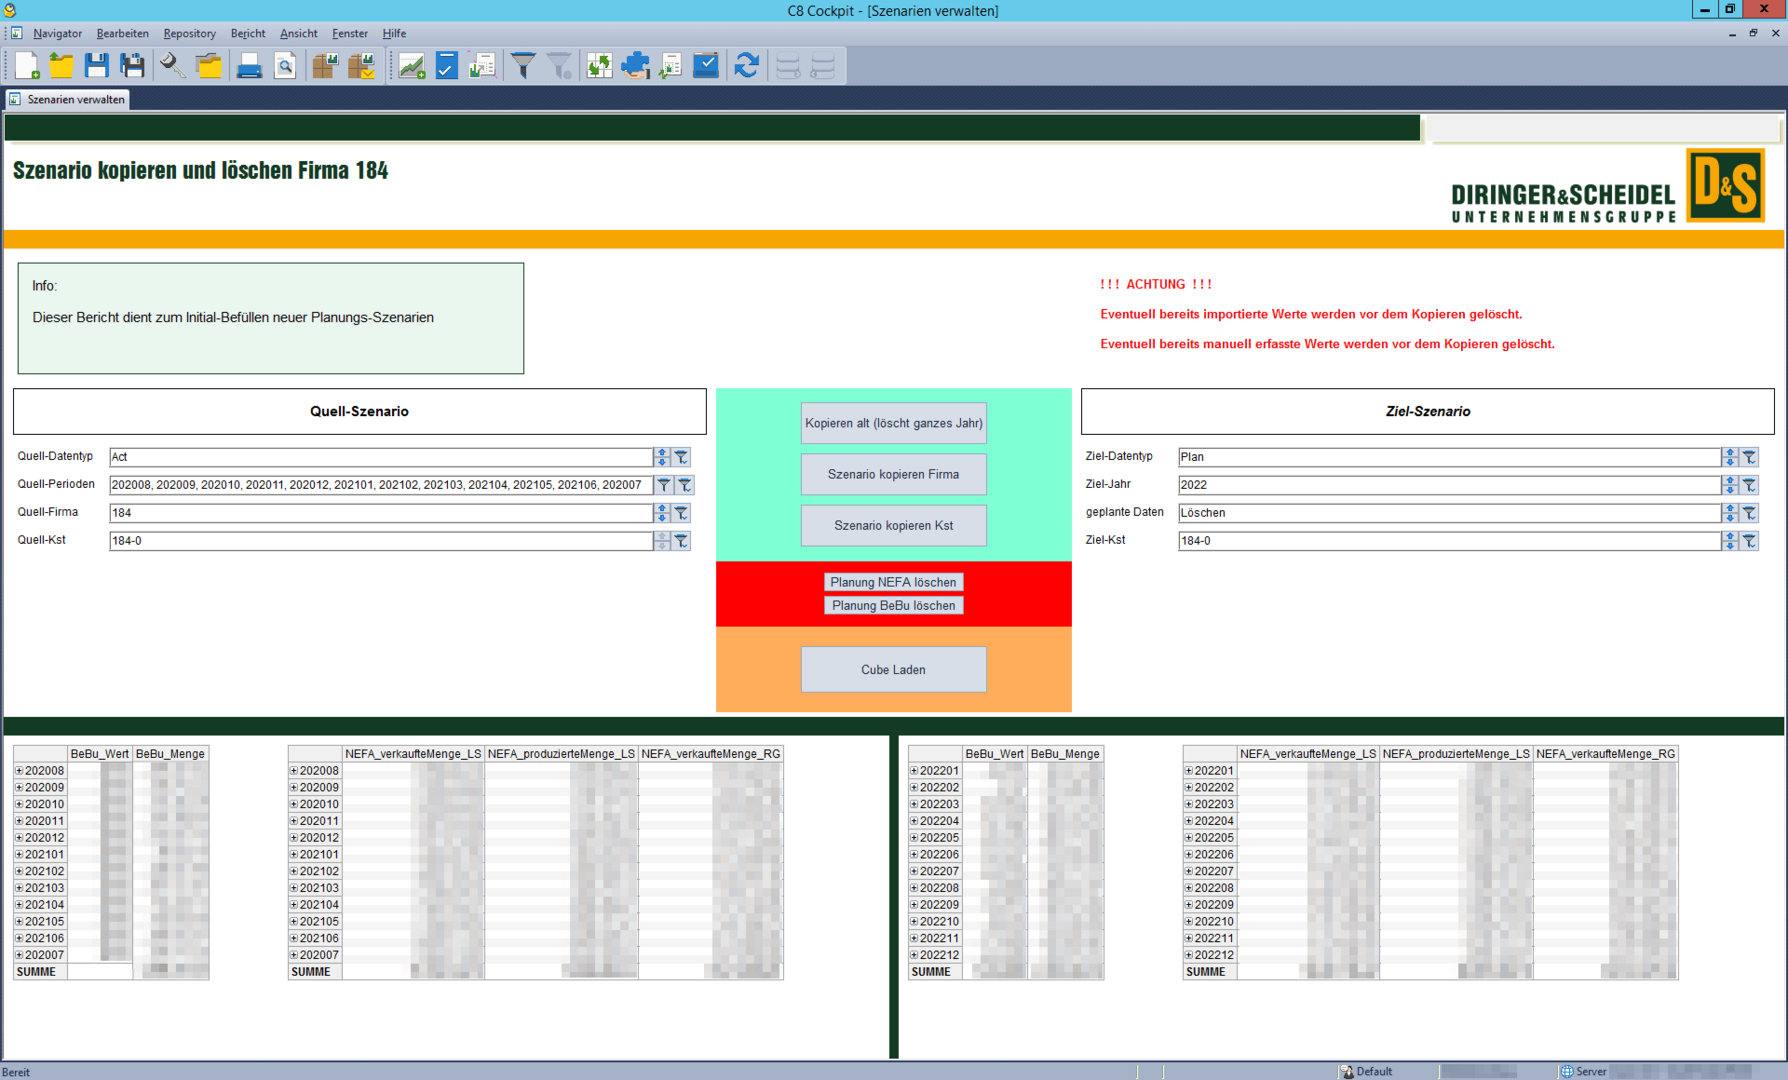Click the dark funnel filter toolbar icon
This screenshot has width=1788, height=1080.
523,66
